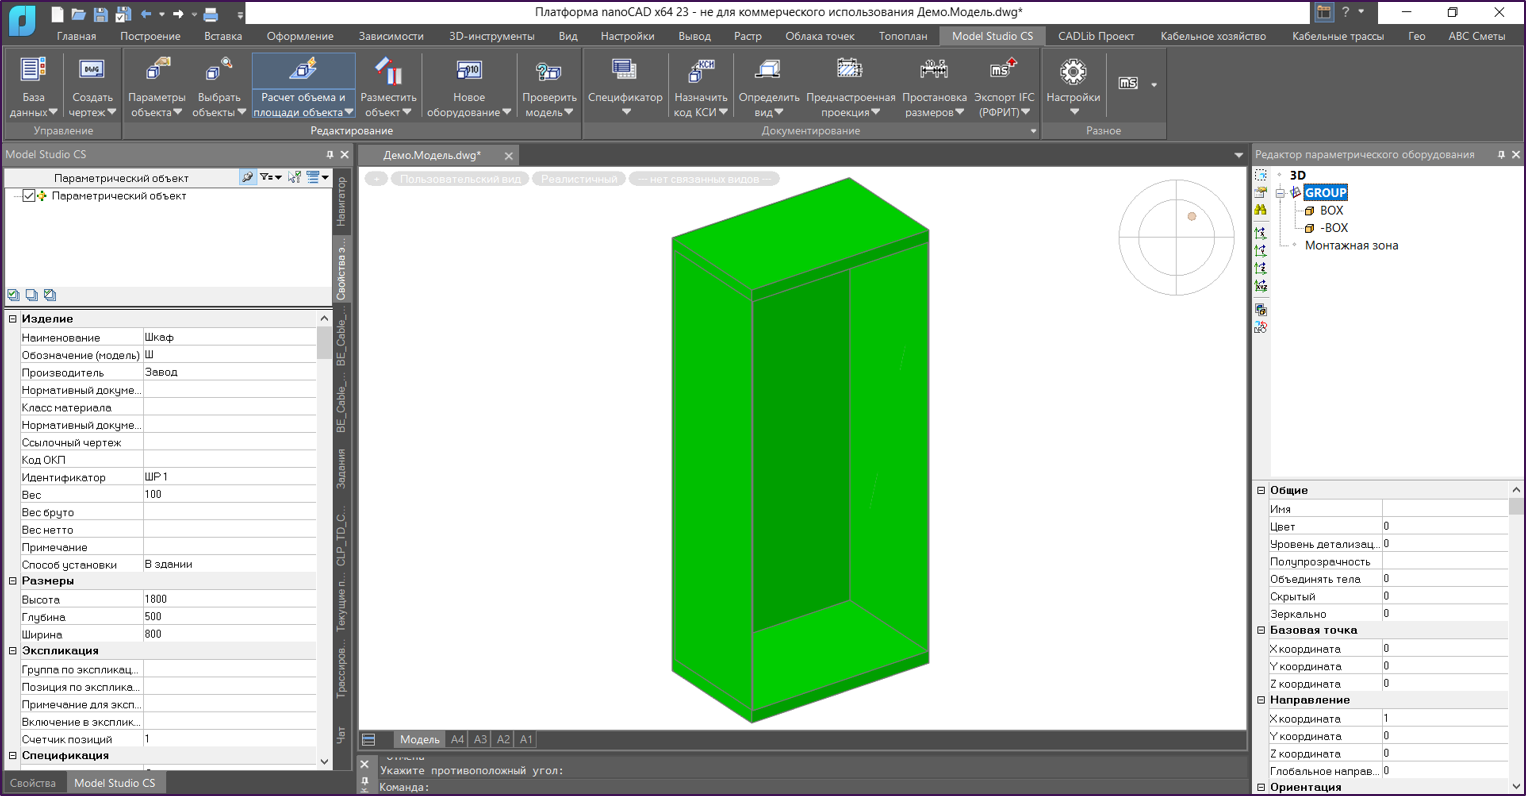This screenshot has width=1526, height=796.
Task: Click the X axis icon in equipment editor
Action: click(x=1260, y=233)
